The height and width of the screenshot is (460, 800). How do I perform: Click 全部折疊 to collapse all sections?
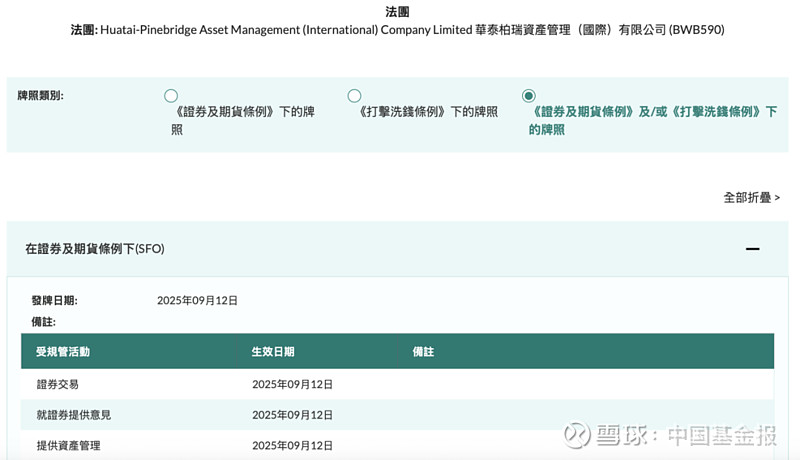(x=751, y=197)
